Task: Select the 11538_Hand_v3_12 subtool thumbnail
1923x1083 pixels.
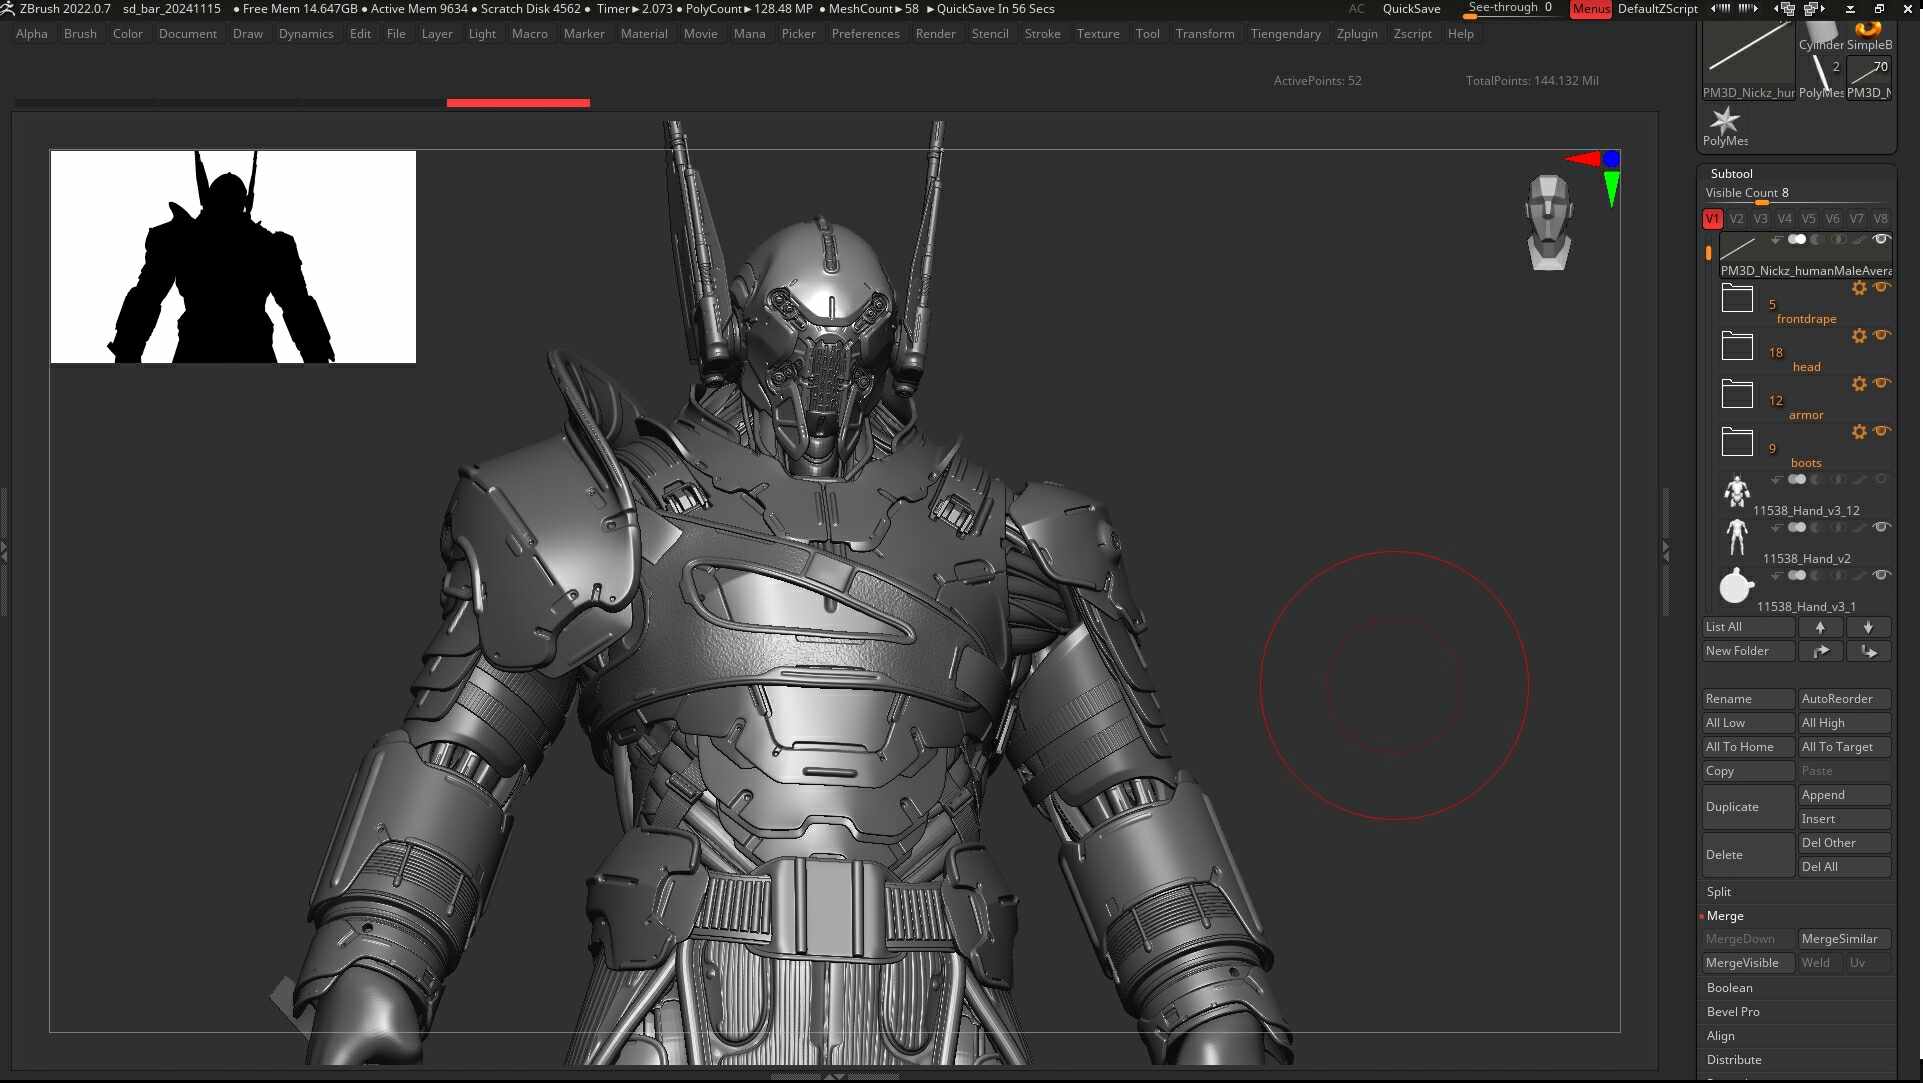Action: coord(1737,491)
